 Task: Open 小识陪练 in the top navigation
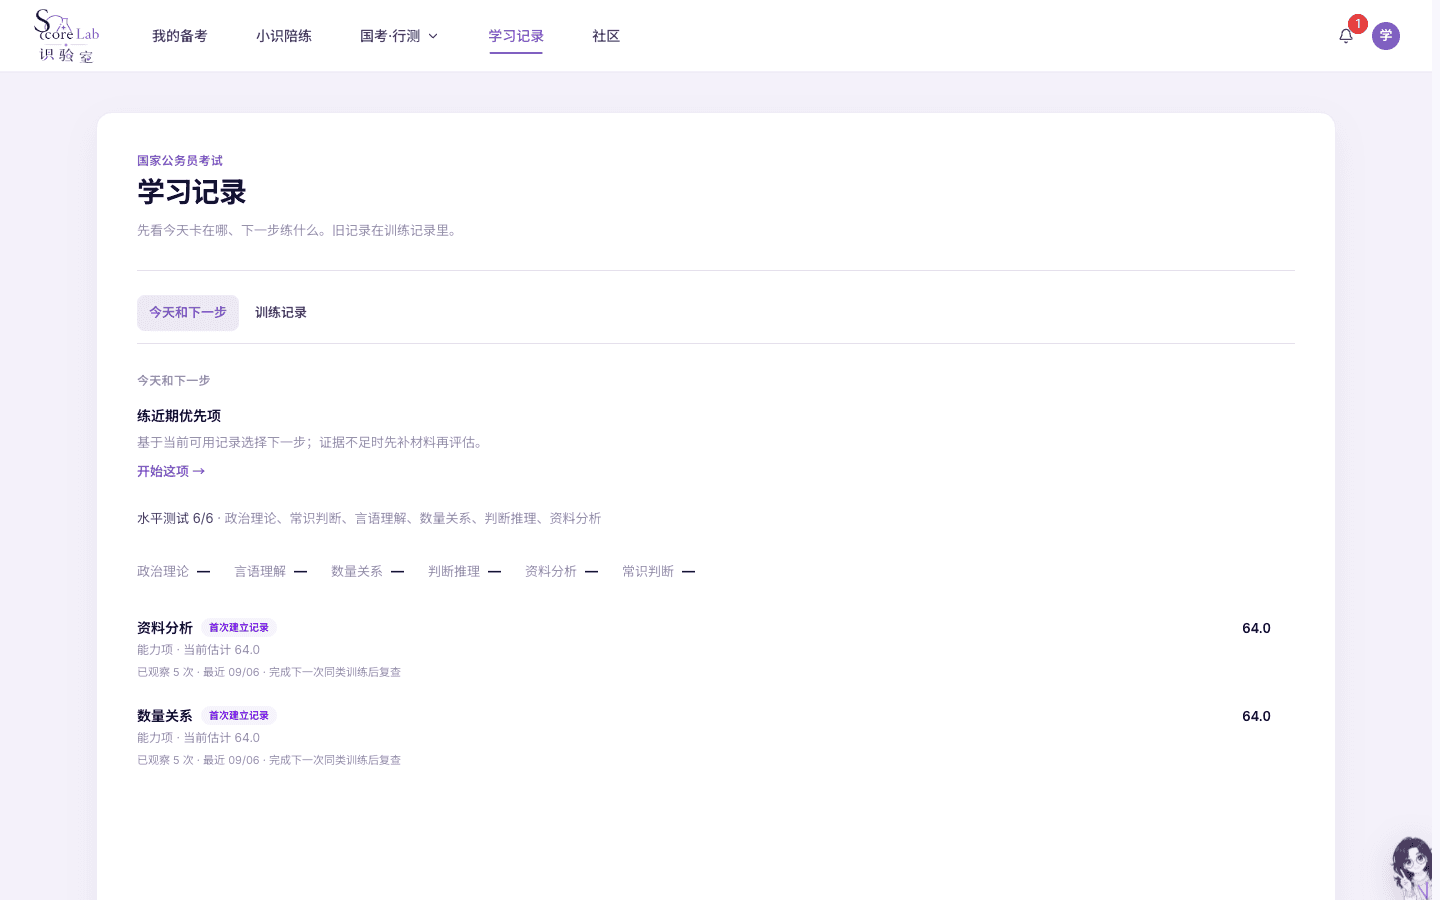pos(284,36)
